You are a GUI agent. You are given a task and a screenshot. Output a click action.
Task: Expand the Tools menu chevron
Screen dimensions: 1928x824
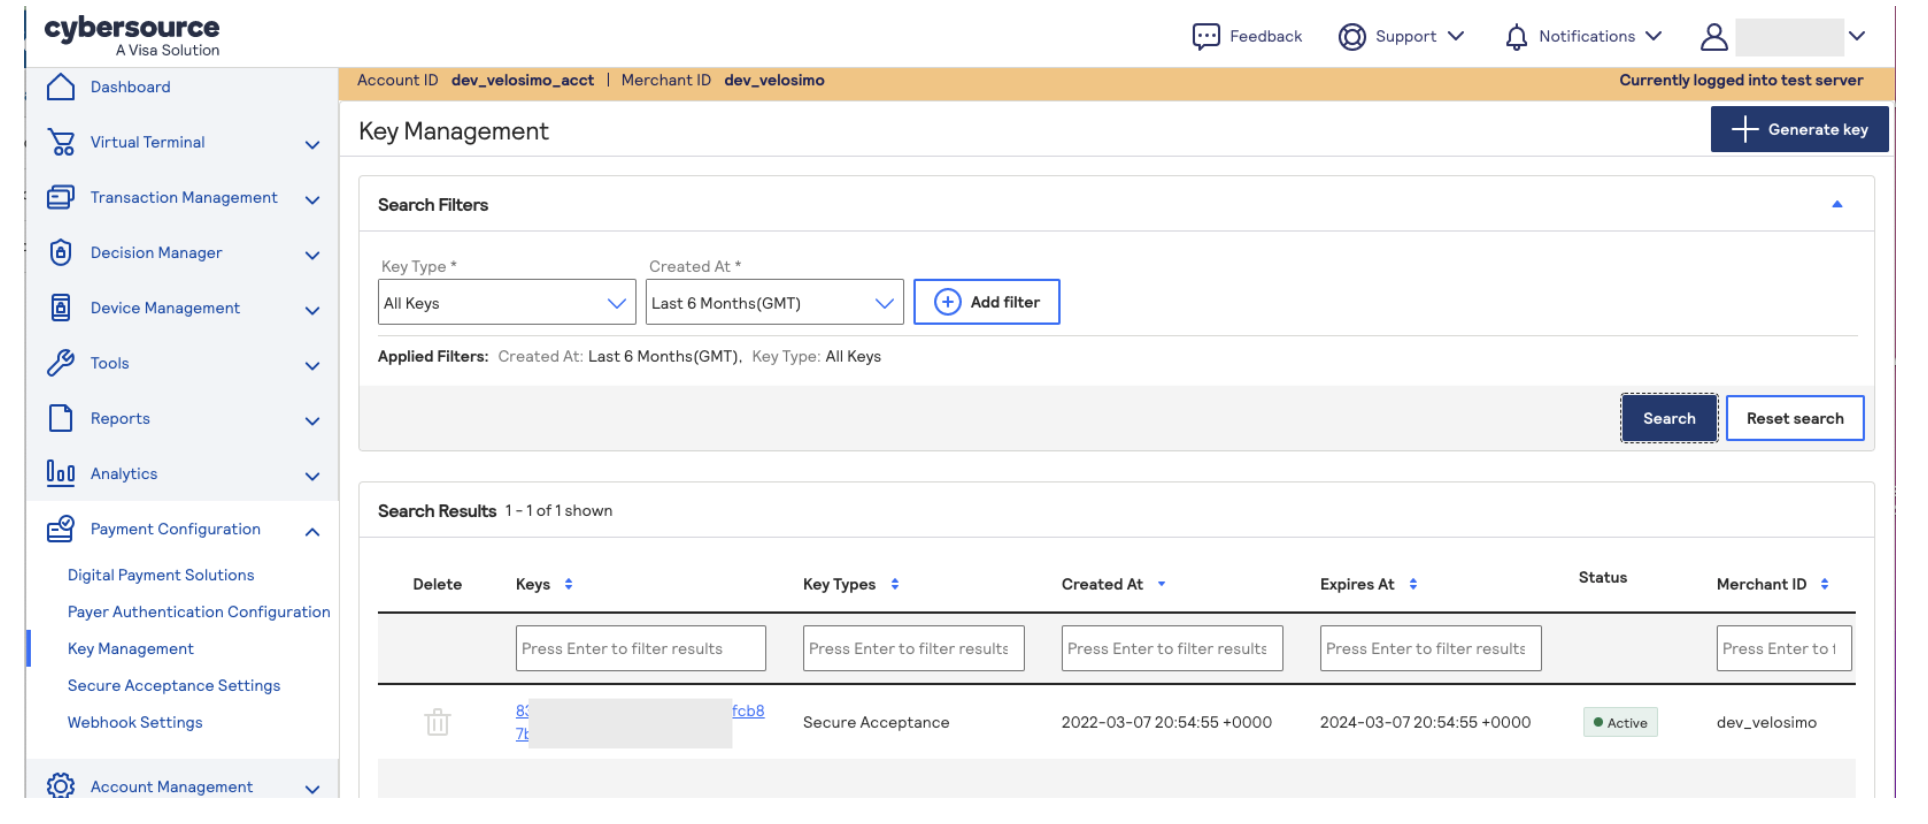click(x=312, y=366)
